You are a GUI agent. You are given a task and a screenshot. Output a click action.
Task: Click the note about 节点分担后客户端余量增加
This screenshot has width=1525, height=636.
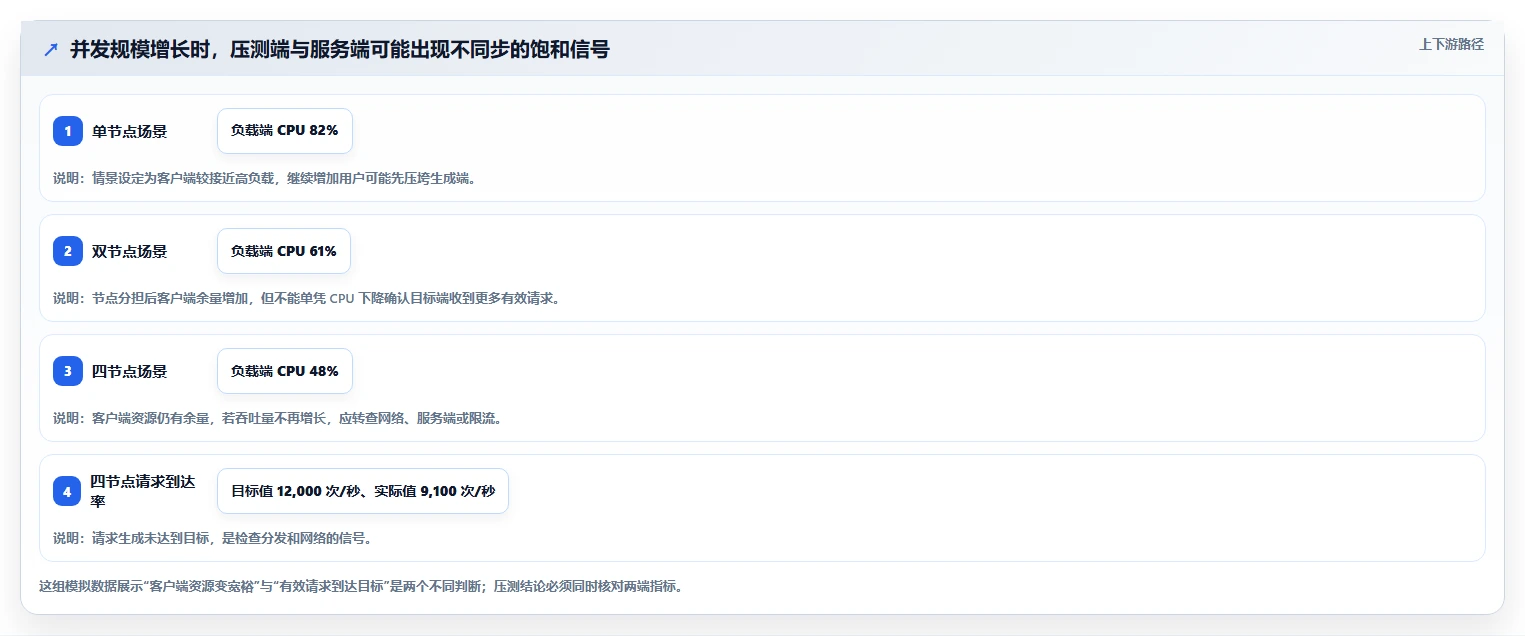(306, 298)
